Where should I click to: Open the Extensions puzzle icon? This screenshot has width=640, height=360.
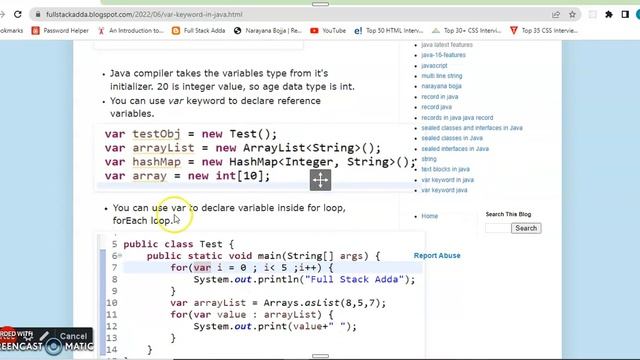point(609,15)
